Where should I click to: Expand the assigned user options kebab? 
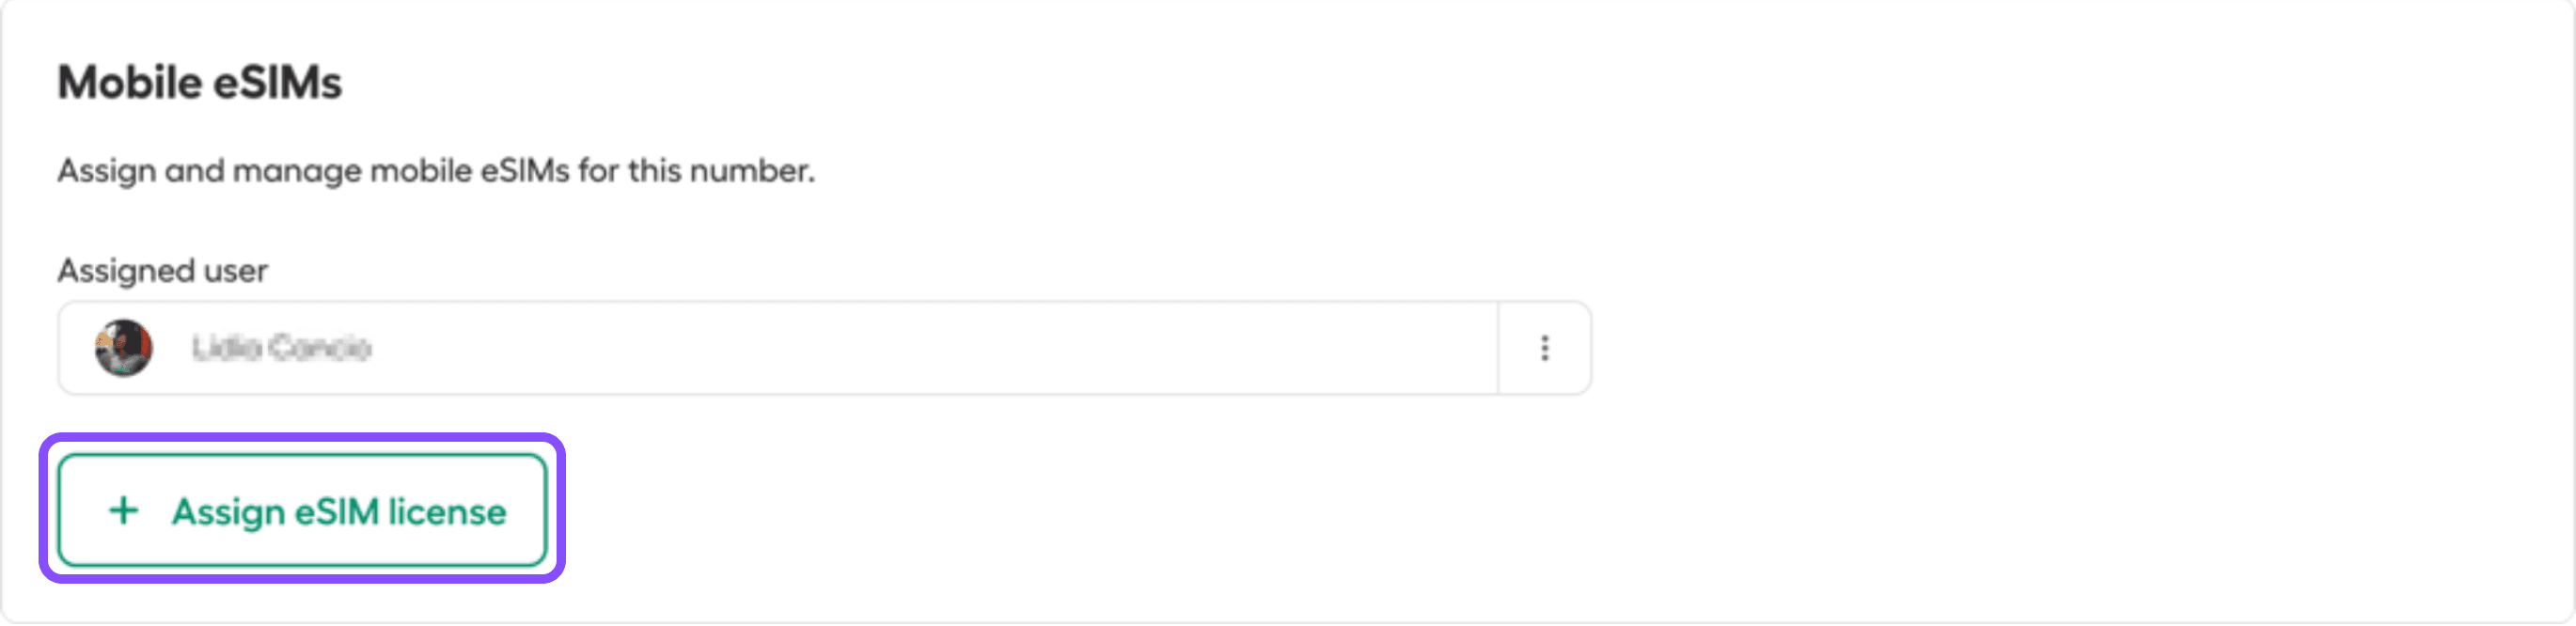pos(1544,348)
